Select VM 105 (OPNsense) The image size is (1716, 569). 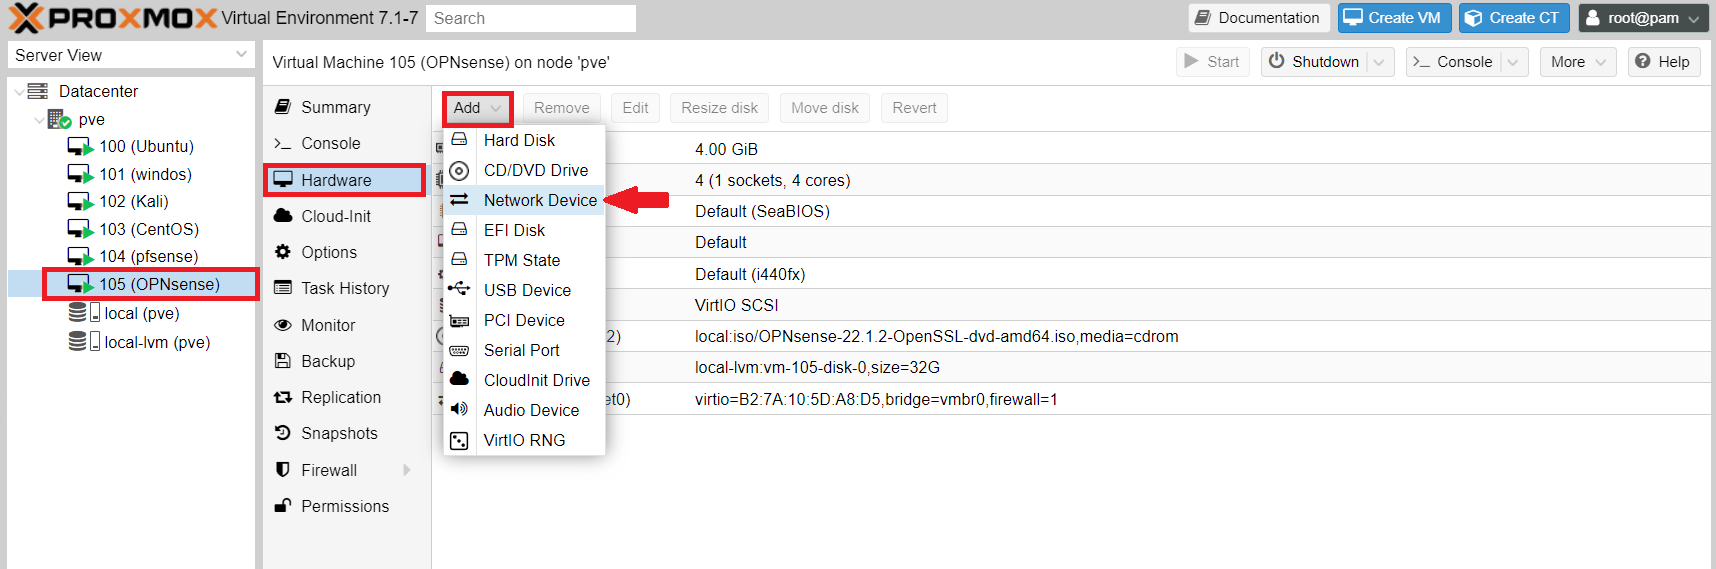[159, 284]
